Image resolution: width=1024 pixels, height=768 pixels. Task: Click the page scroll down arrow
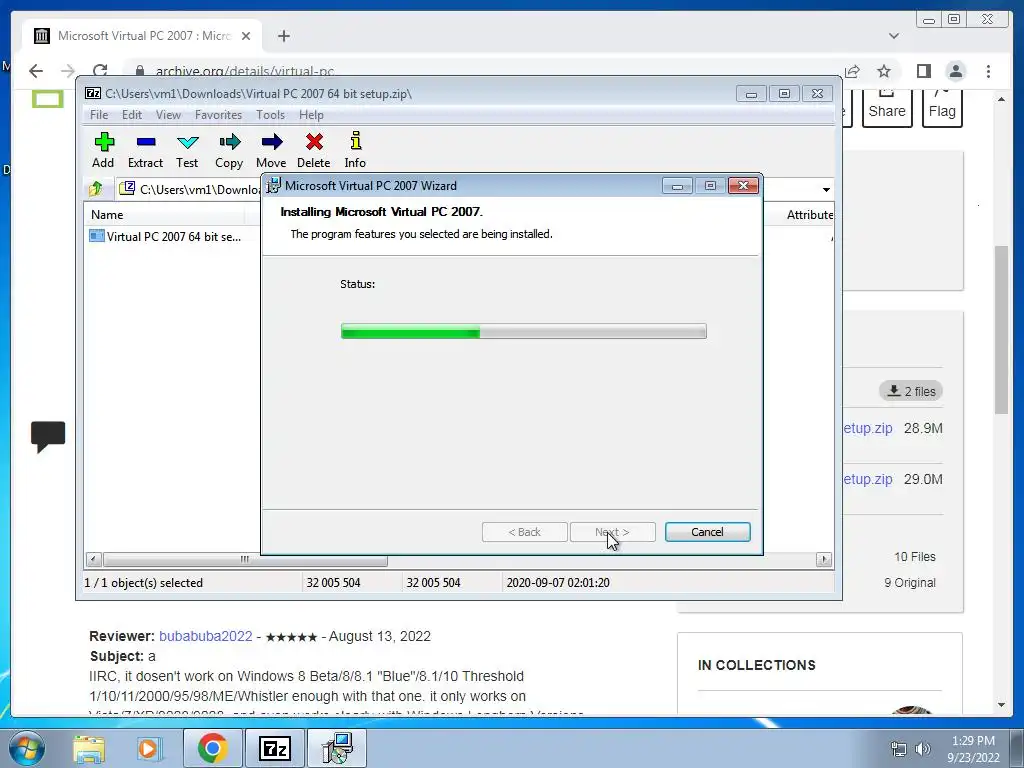[1001, 705]
